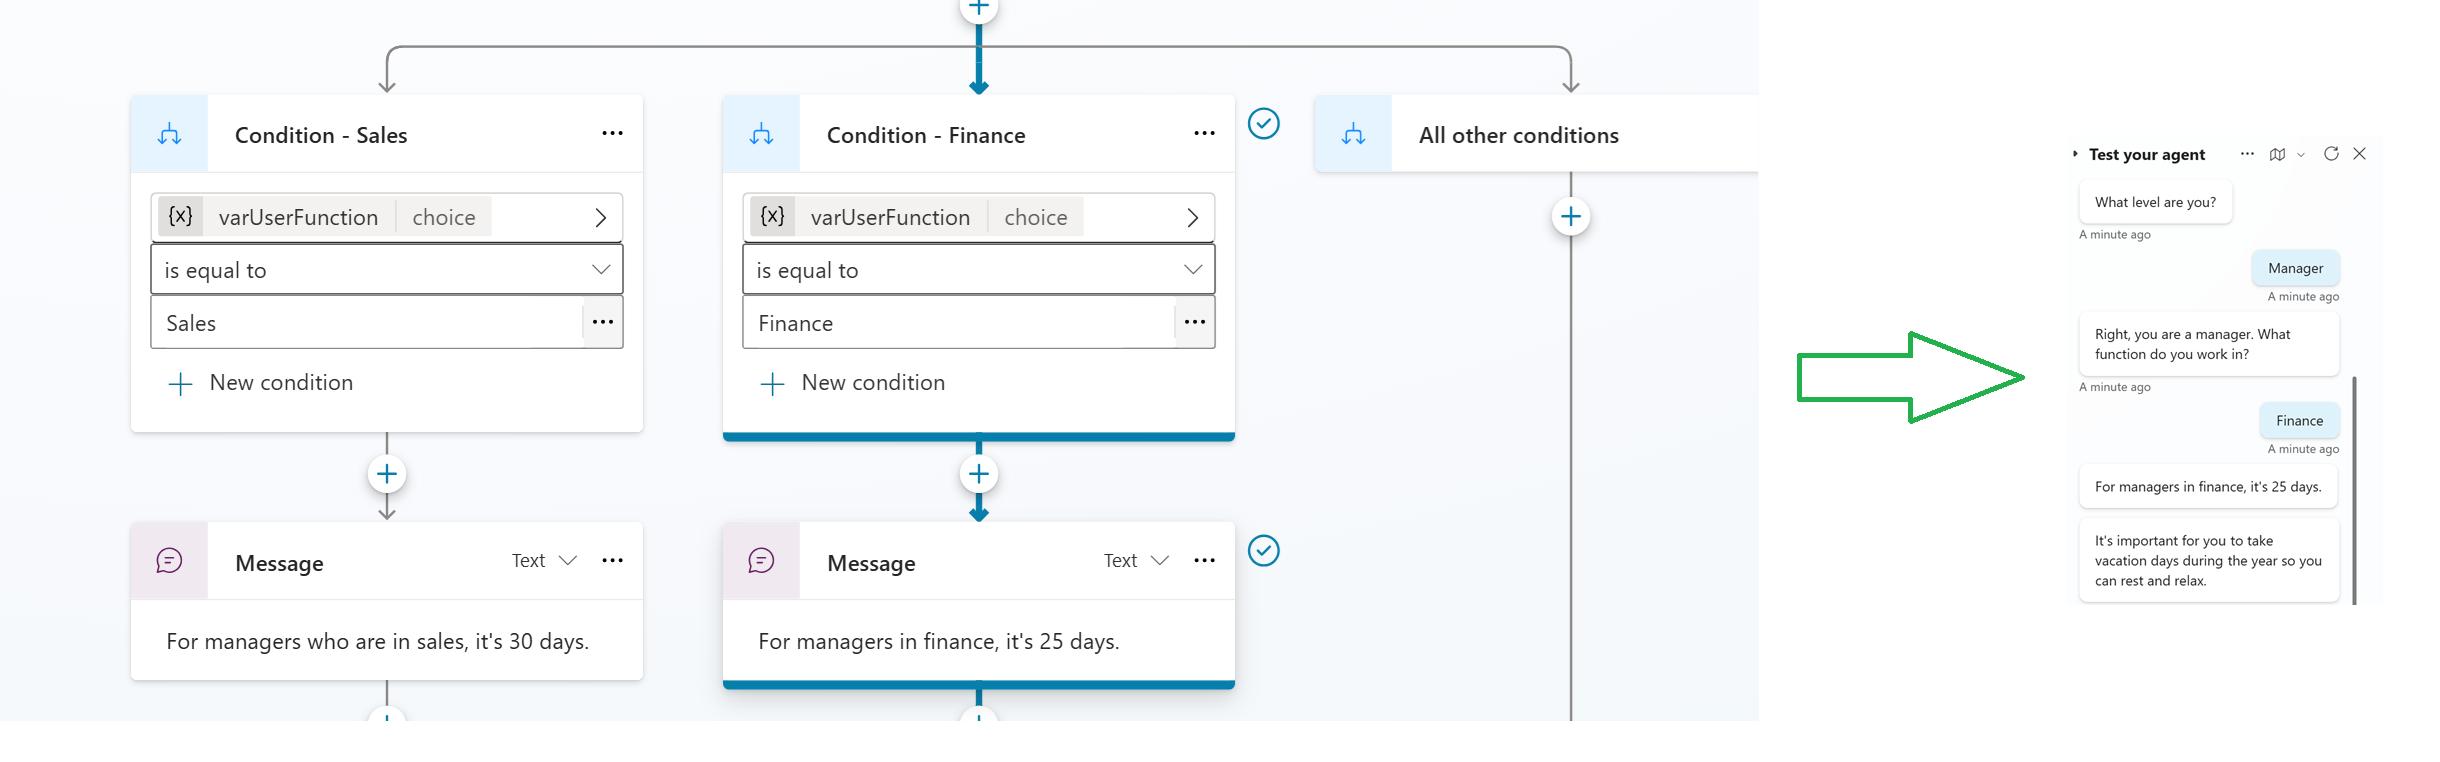Image resolution: width=2440 pixels, height=762 pixels.
Task: Refresh the Test your agent conversation
Action: click(x=2332, y=154)
